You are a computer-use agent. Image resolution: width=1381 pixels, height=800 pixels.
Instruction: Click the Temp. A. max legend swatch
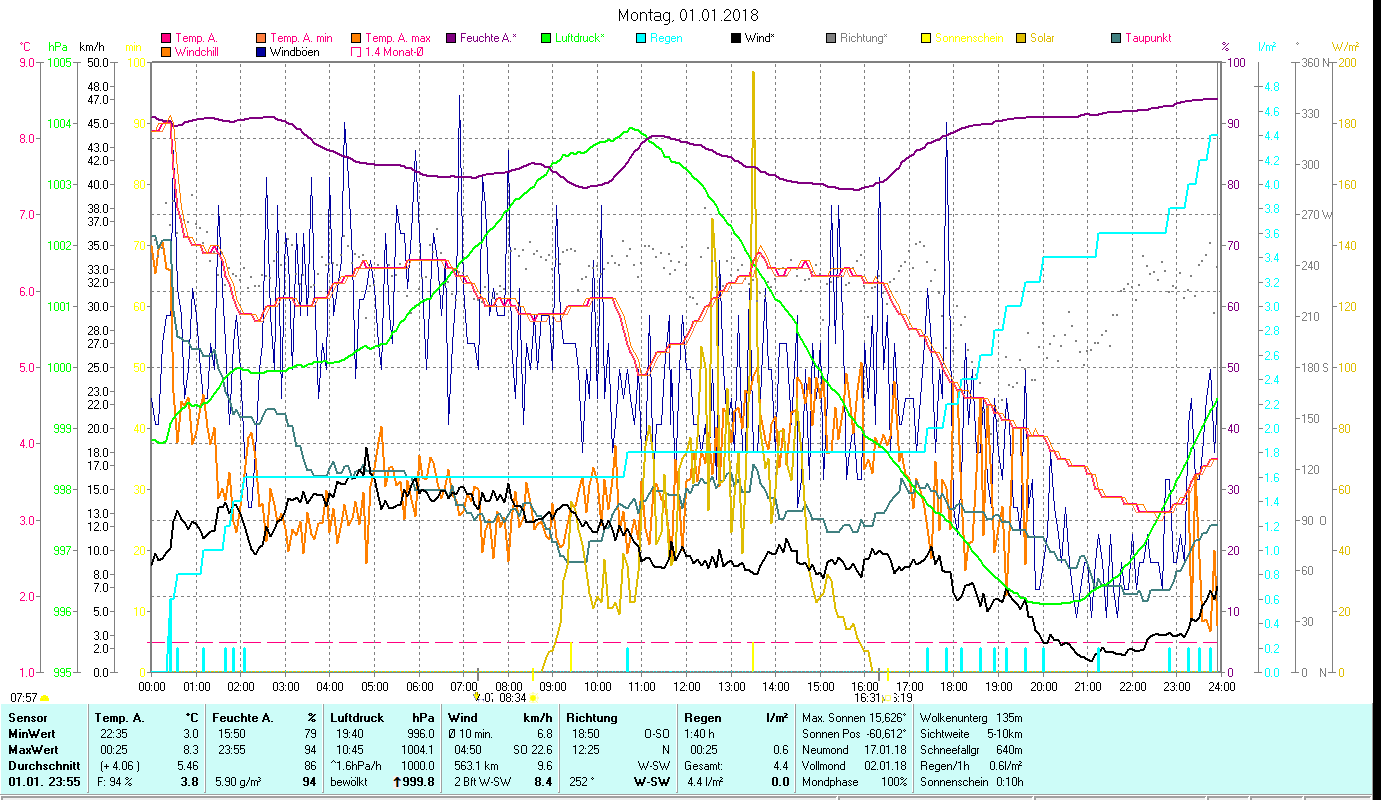(355, 38)
